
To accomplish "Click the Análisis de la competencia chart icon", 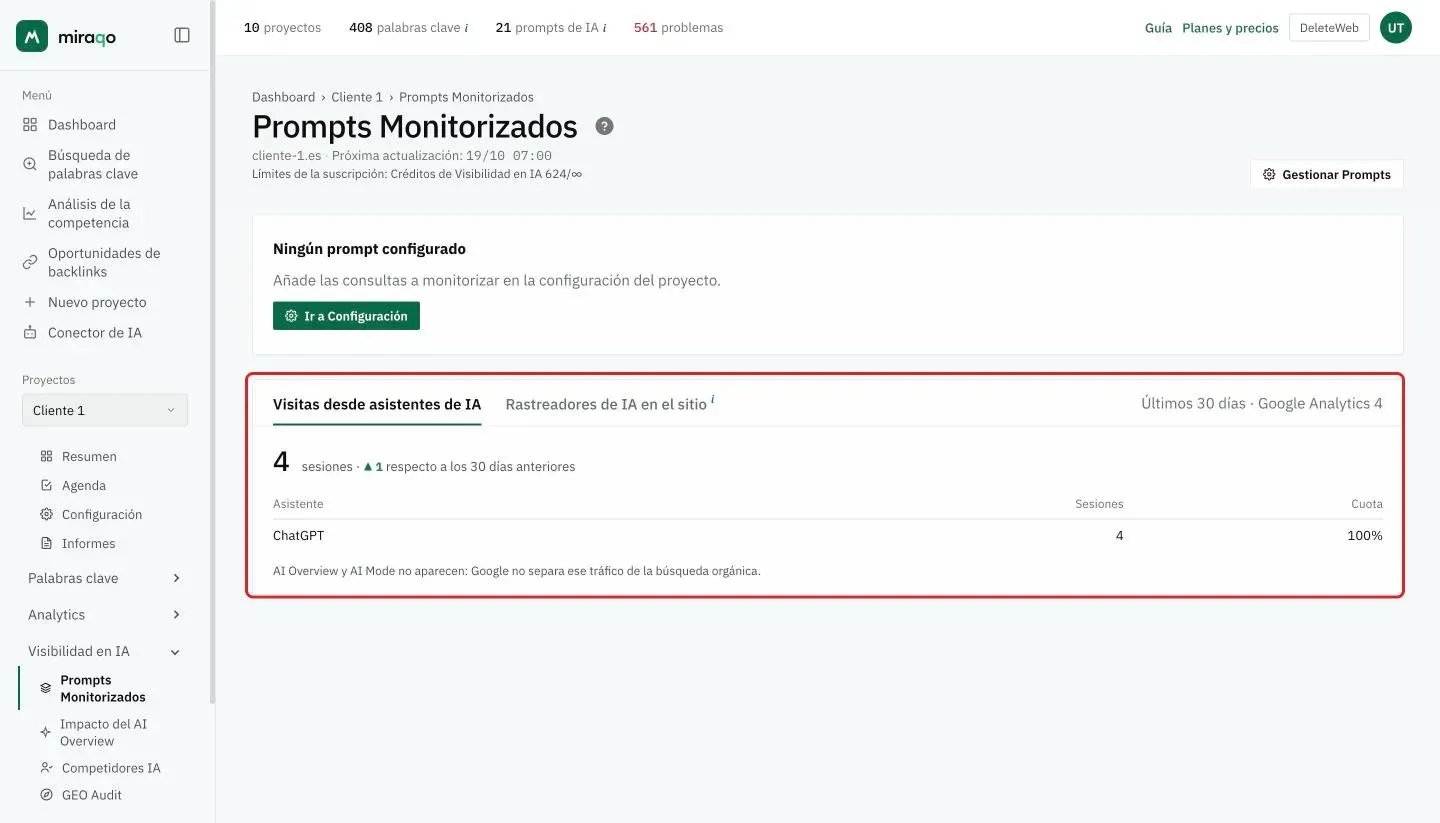I will tap(30, 213).
